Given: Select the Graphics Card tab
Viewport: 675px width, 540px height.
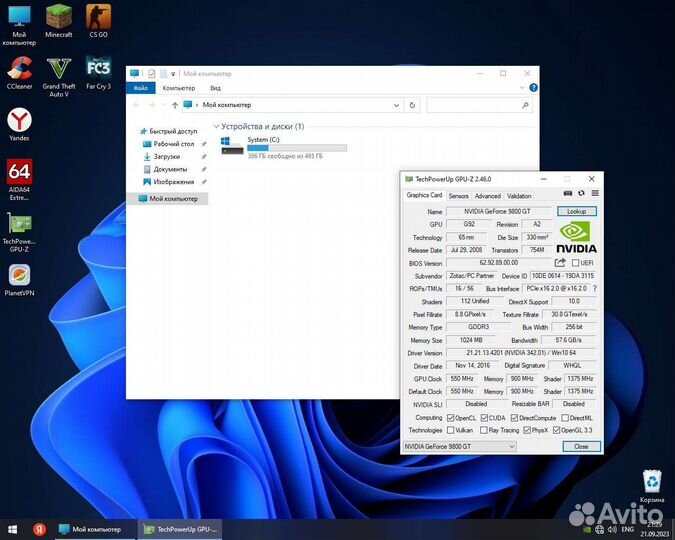Looking at the screenshot, I should tap(424, 195).
